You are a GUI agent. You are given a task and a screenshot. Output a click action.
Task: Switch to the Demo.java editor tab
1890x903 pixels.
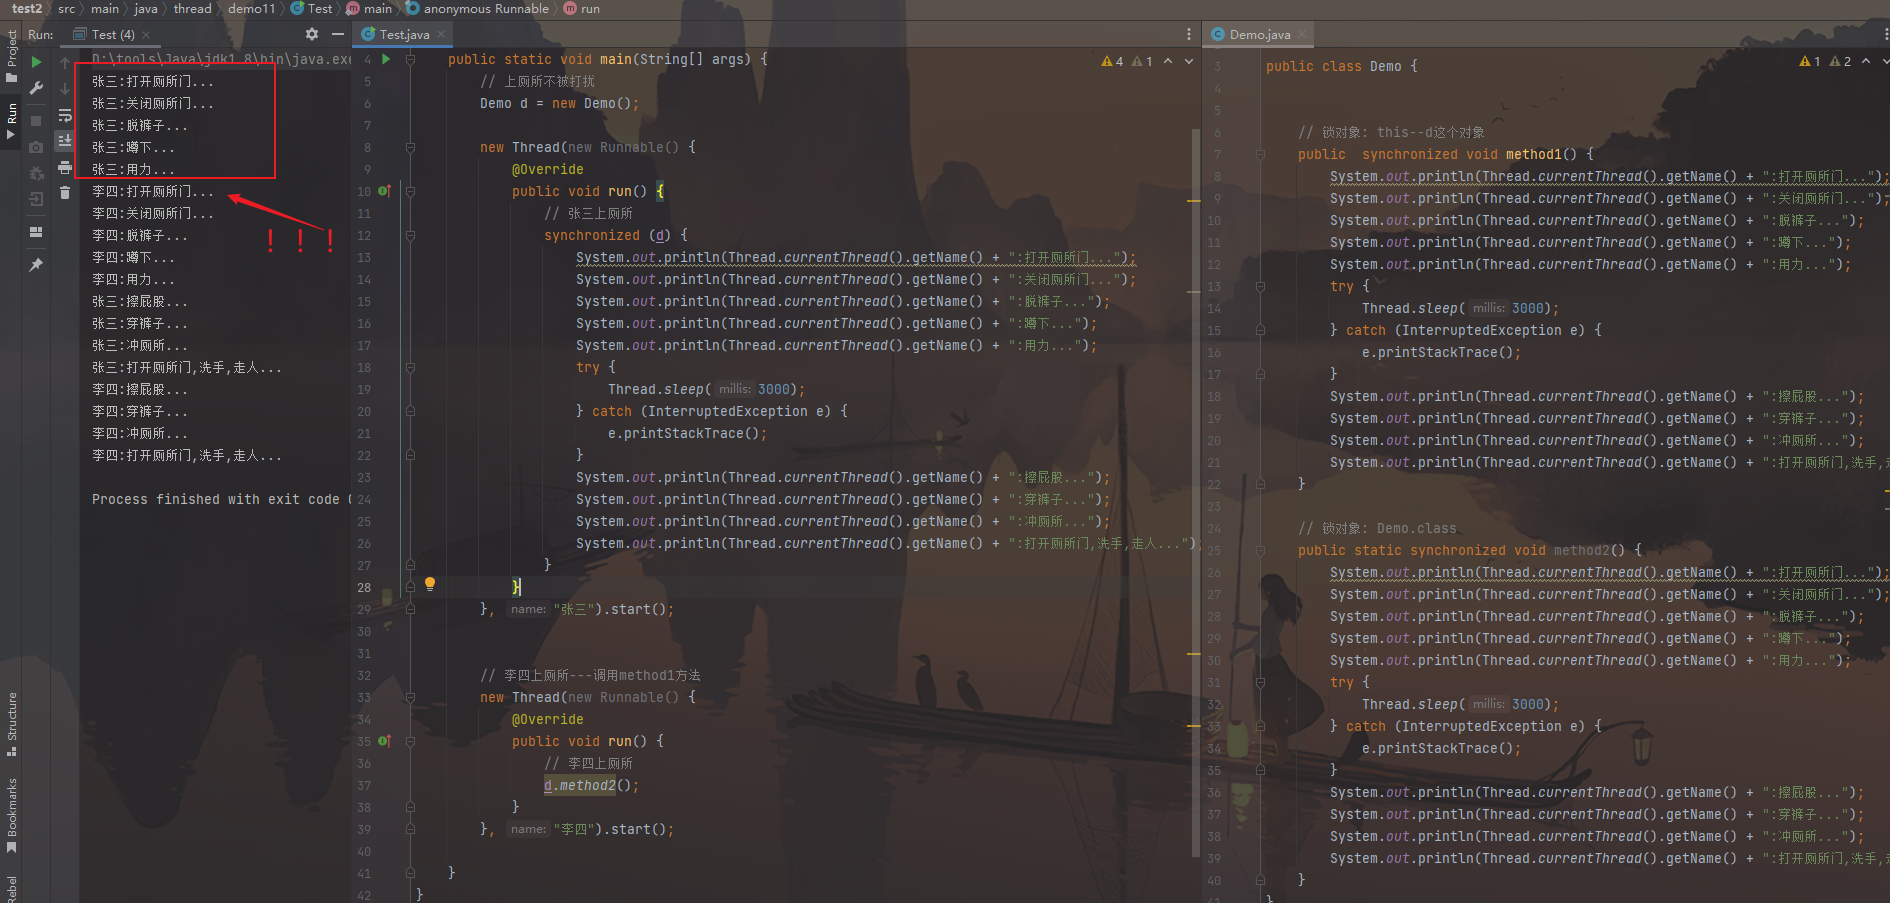tap(1259, 34)
